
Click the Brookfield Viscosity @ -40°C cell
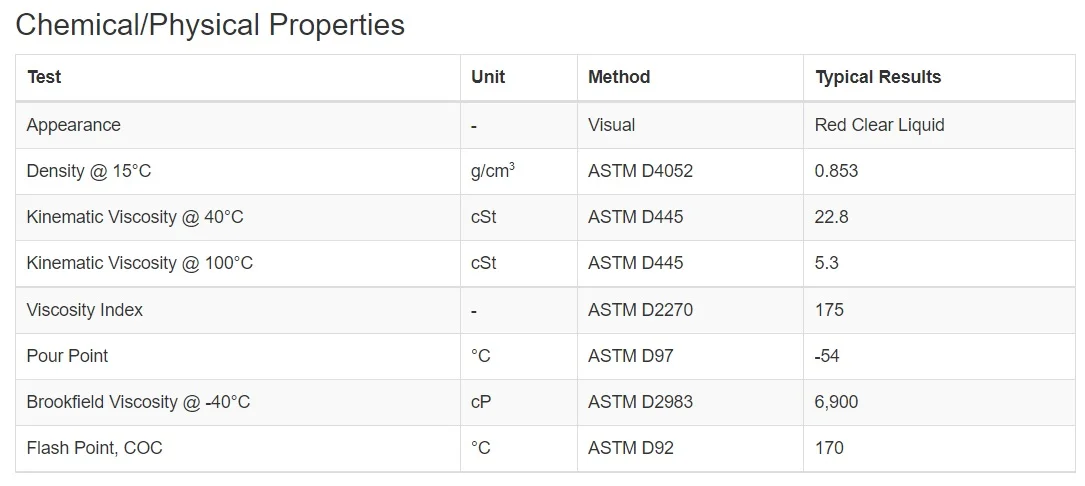(x=138, y=402)
